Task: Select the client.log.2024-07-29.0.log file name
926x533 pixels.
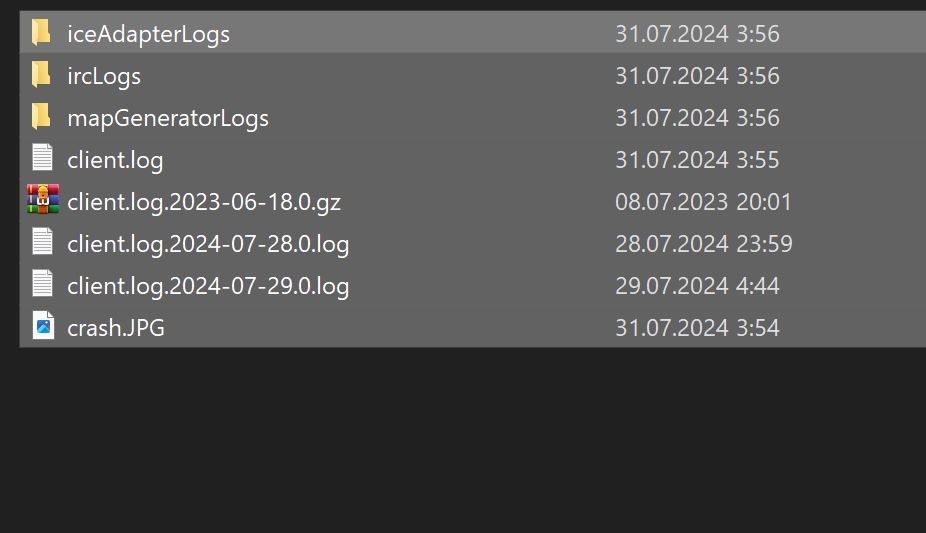Action: (208, 286)
